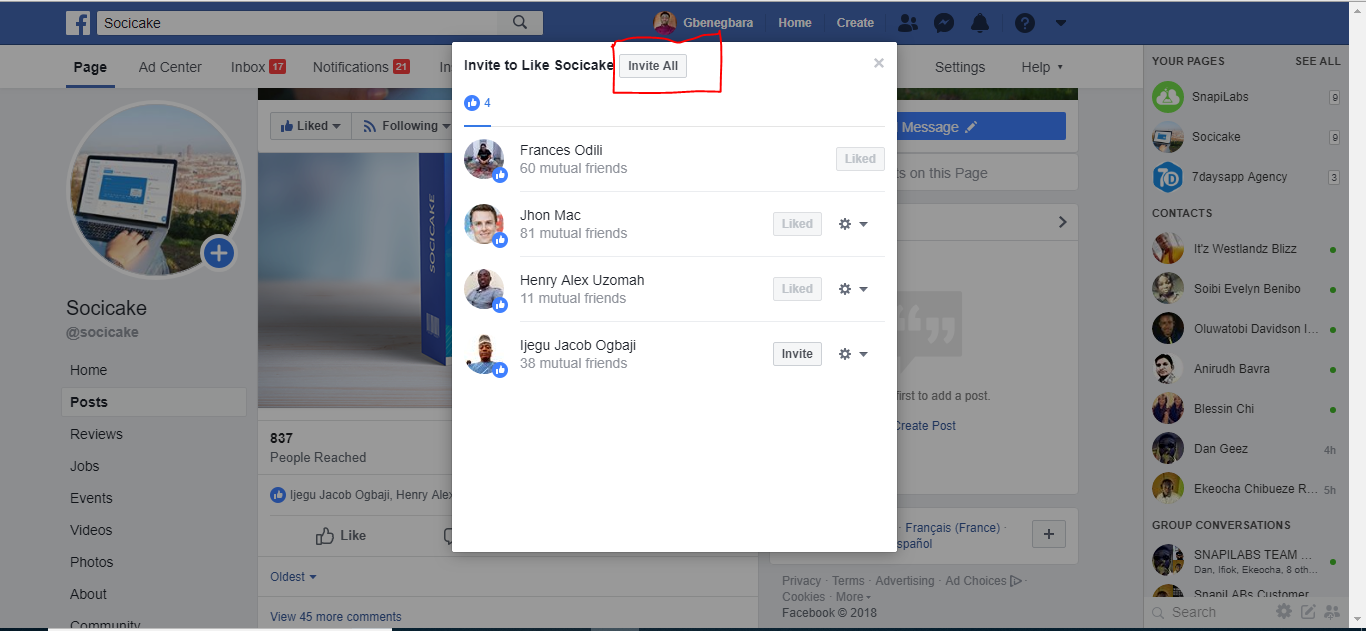Viewport: 1366px width, 631px height.
Task: Open gear options for Jhon Mac
Action: tap(853, 224)
